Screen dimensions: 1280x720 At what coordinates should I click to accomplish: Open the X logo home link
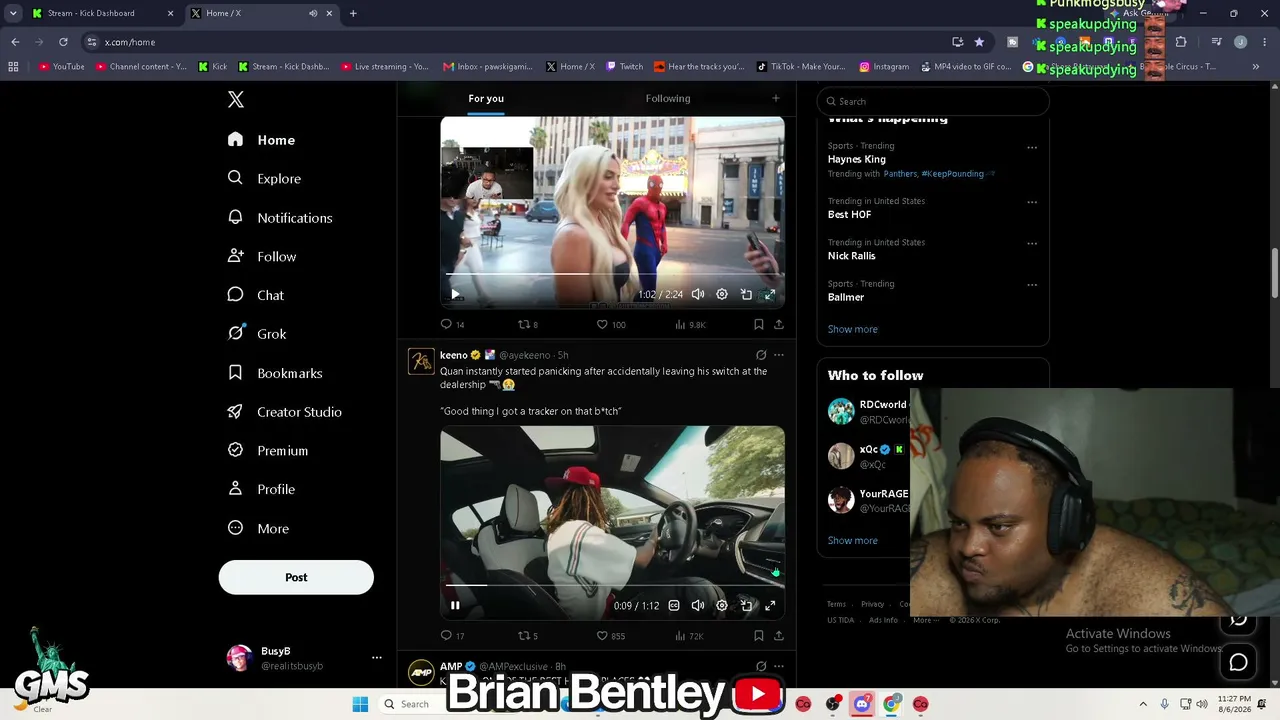click(x=236, y=99)
